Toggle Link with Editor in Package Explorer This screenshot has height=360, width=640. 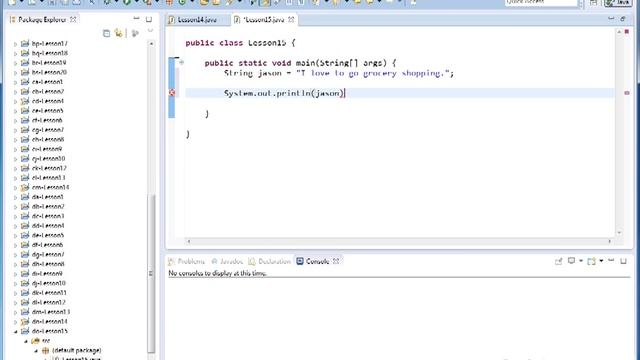119,33
